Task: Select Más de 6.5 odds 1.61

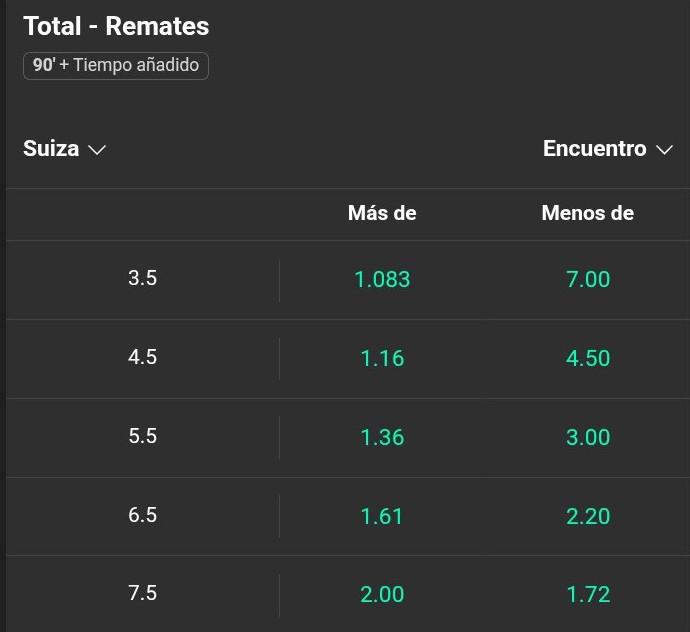Action: click(x=382, y=516)
